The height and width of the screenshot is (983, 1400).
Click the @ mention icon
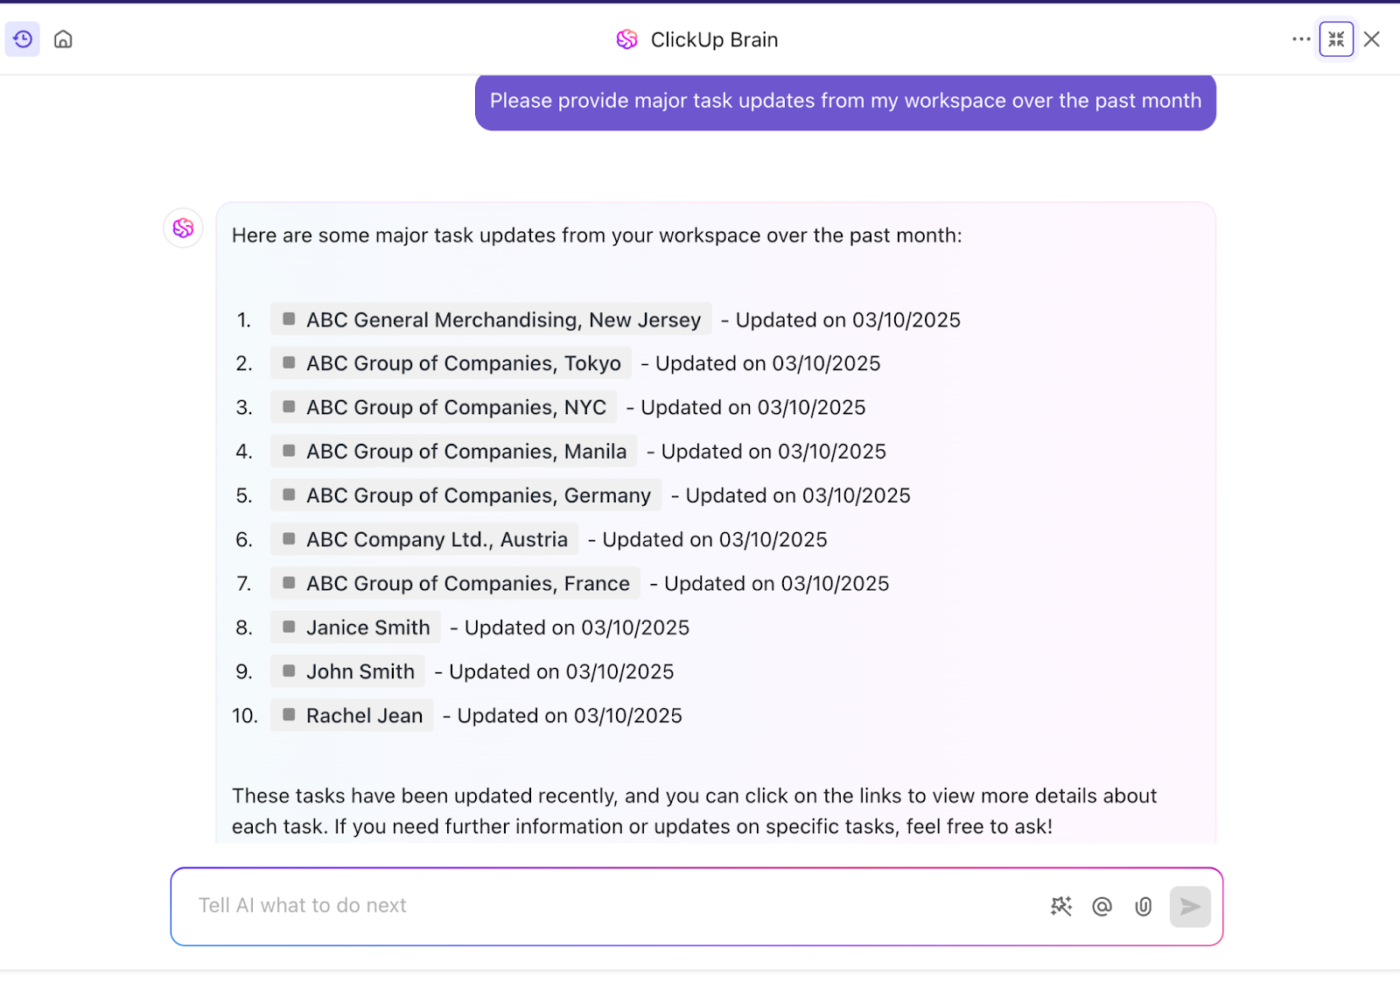coord(1102,906)
